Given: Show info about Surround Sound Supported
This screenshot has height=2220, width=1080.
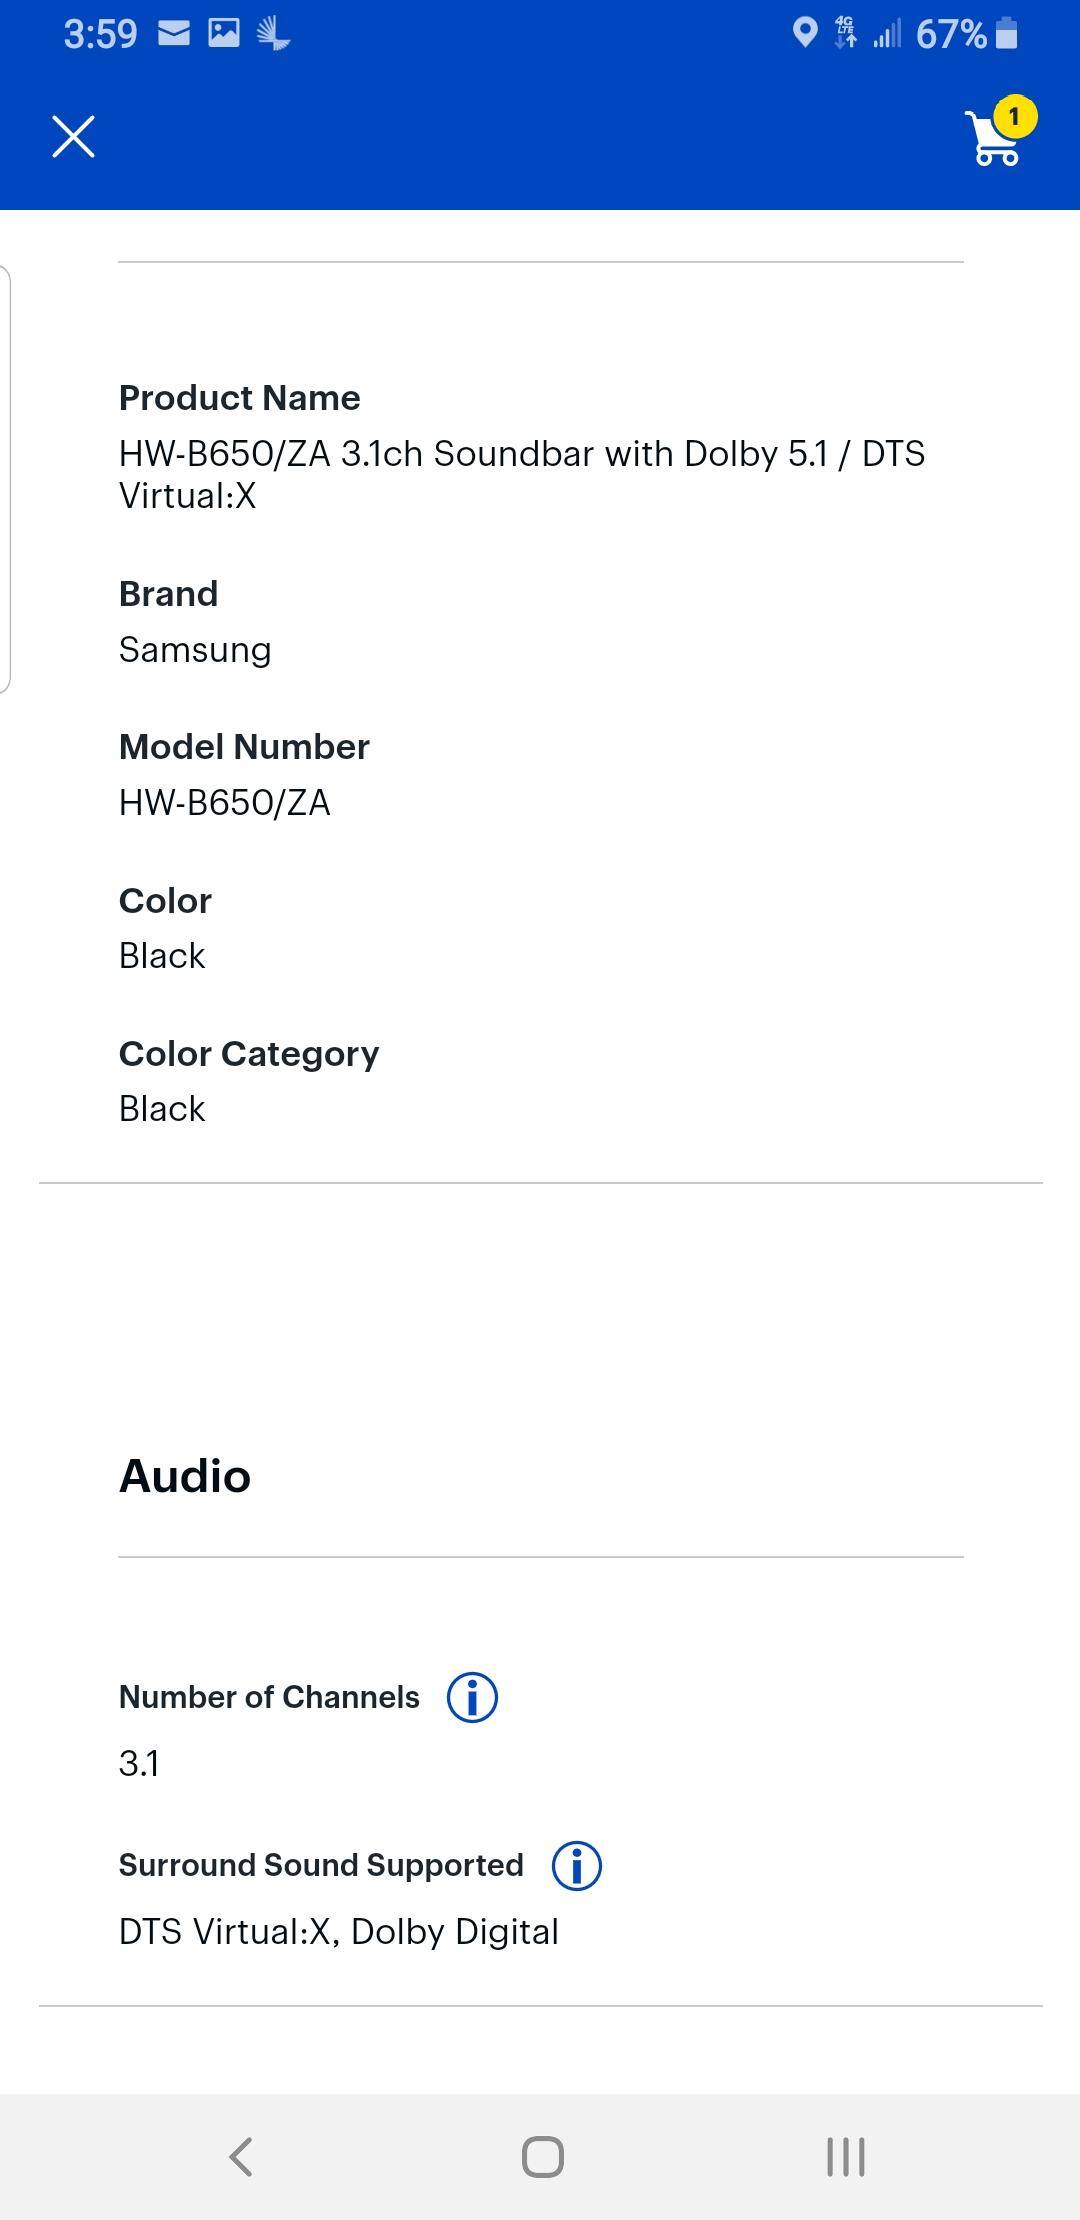Looking at the screenshot, I should [577, 1865].
